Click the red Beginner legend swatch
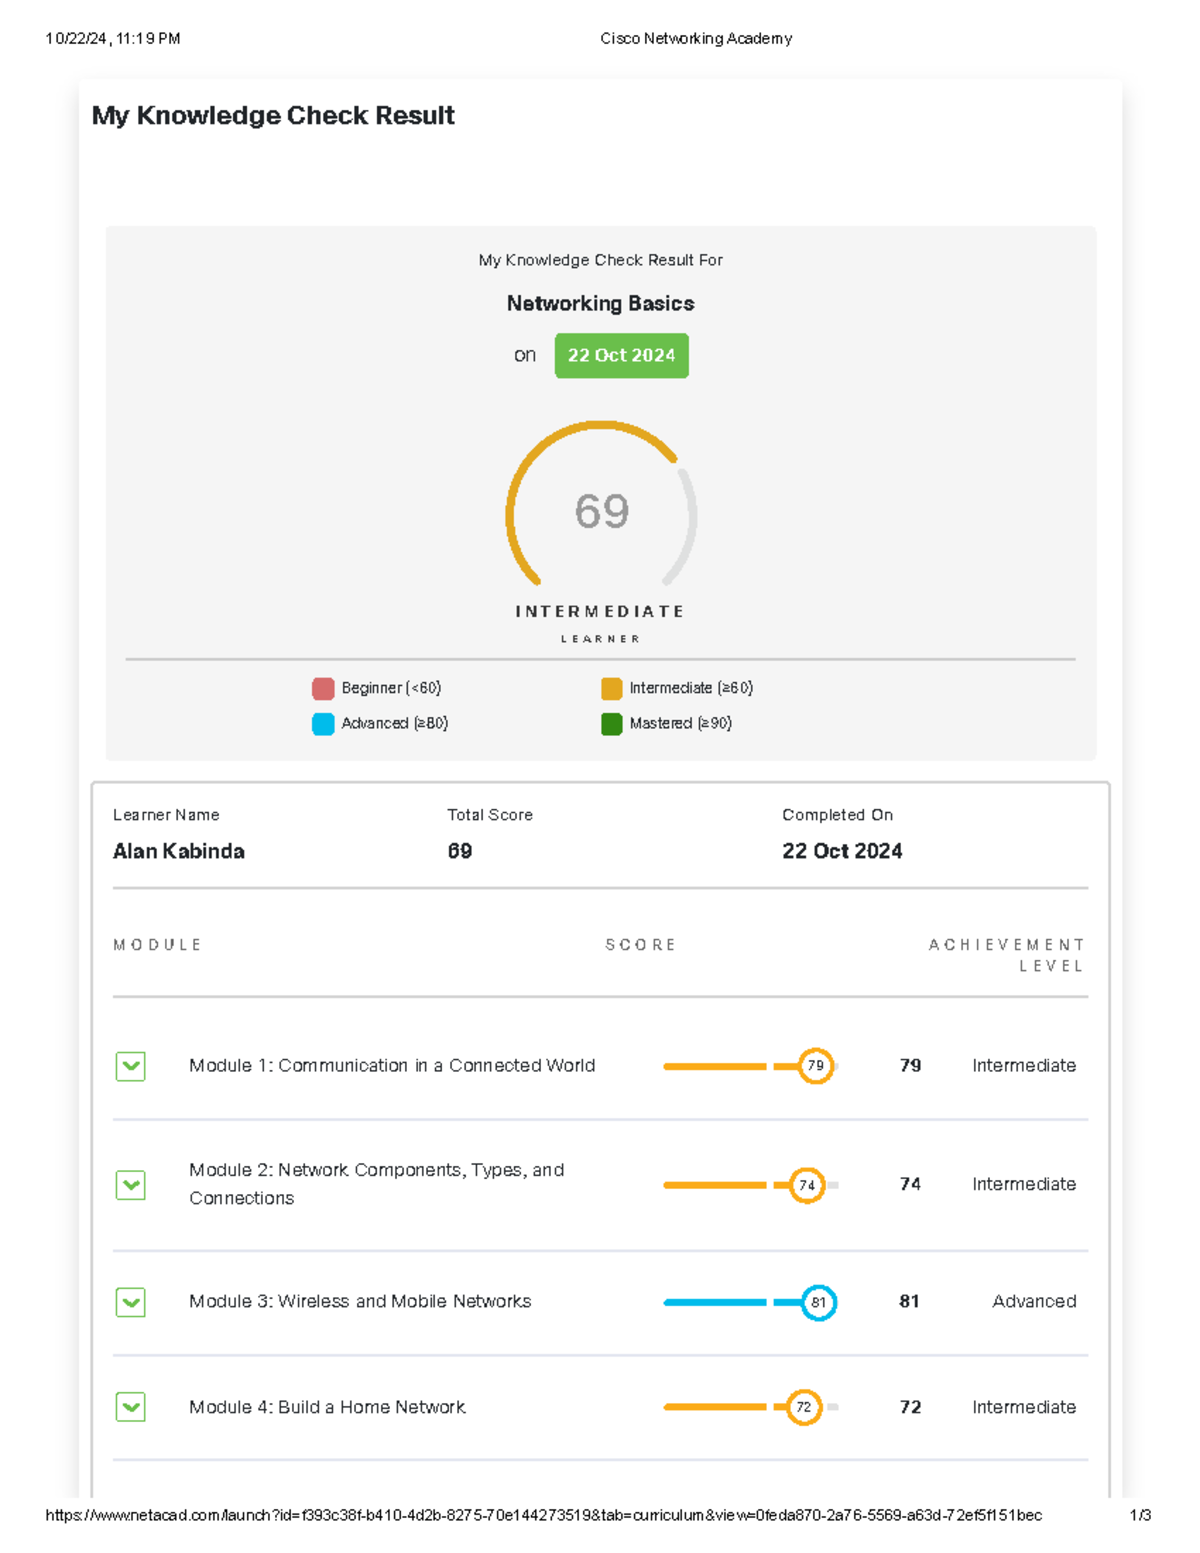 coord(323,688)
